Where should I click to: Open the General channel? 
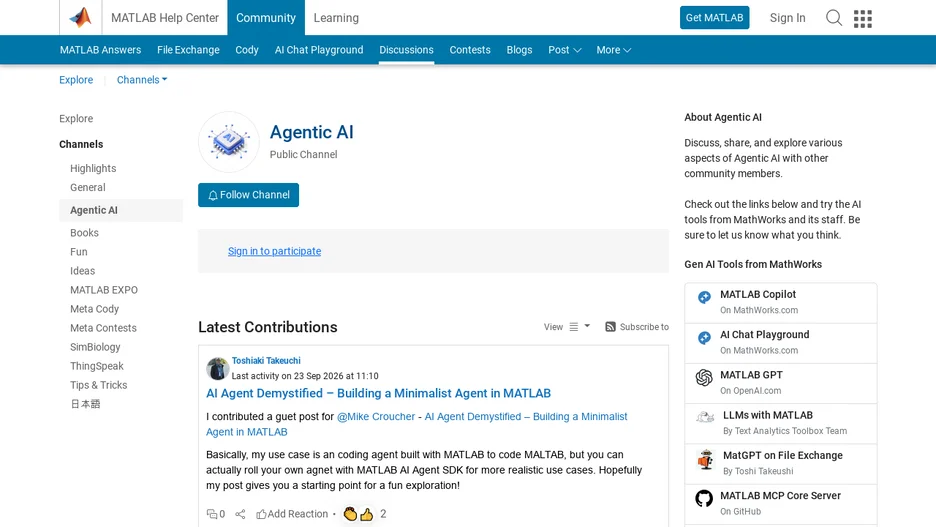[x=88, y=187]
